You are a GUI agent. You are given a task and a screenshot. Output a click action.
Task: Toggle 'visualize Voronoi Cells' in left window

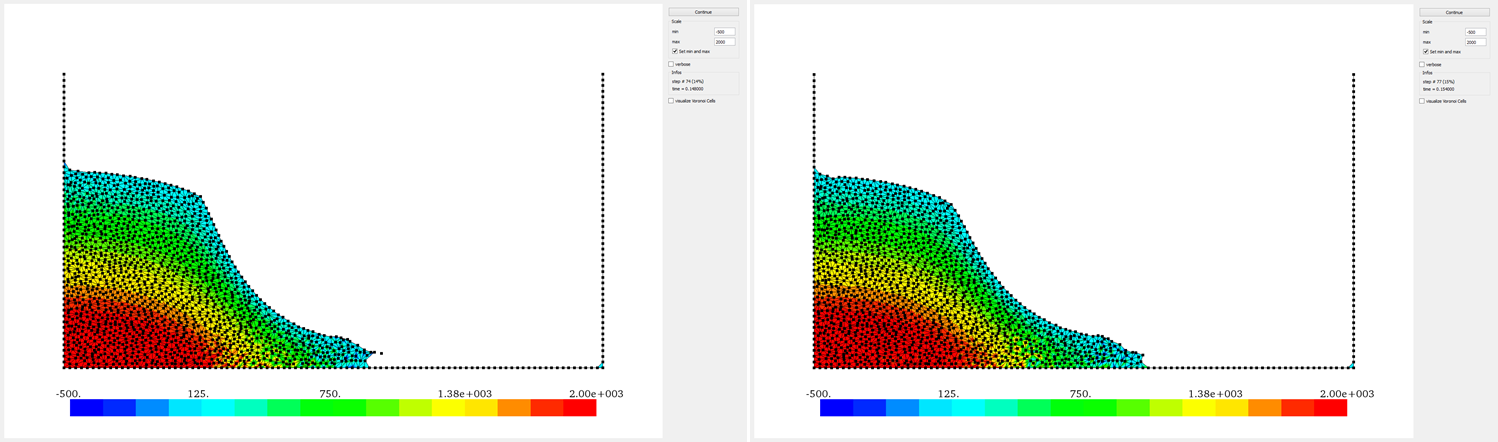[671, 101]
